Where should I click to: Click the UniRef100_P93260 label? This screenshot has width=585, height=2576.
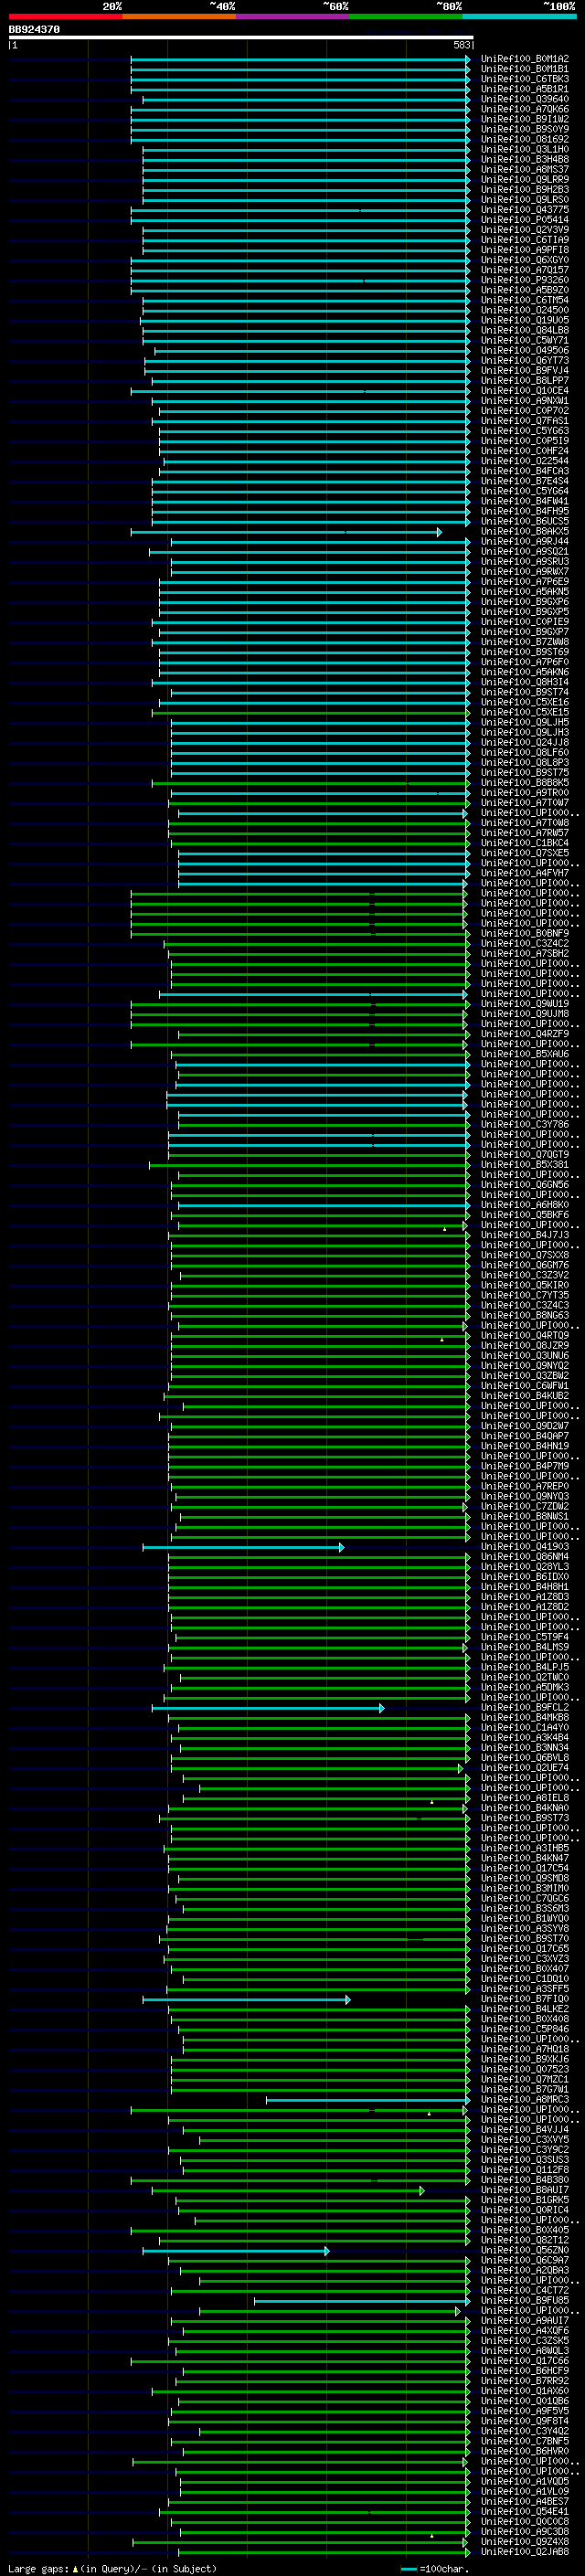(x=524, y=280)
